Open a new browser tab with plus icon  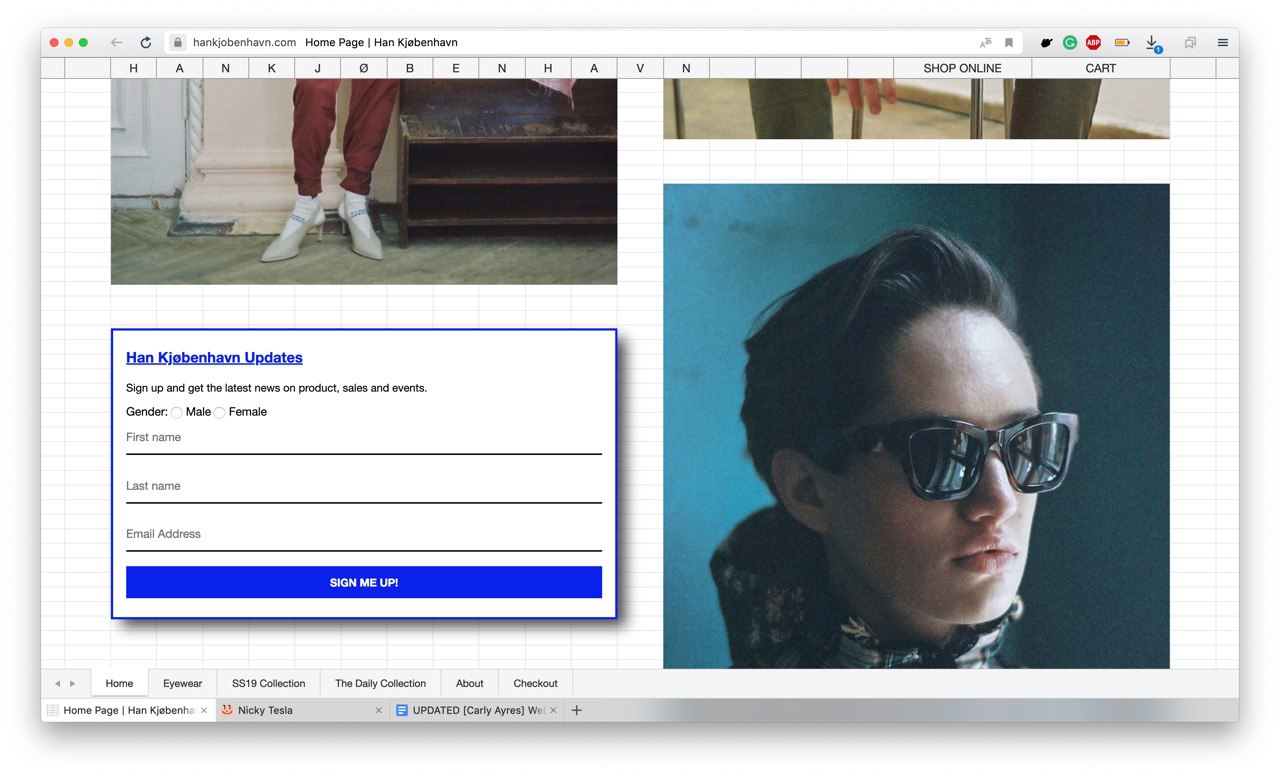click(x=576, y=710)
